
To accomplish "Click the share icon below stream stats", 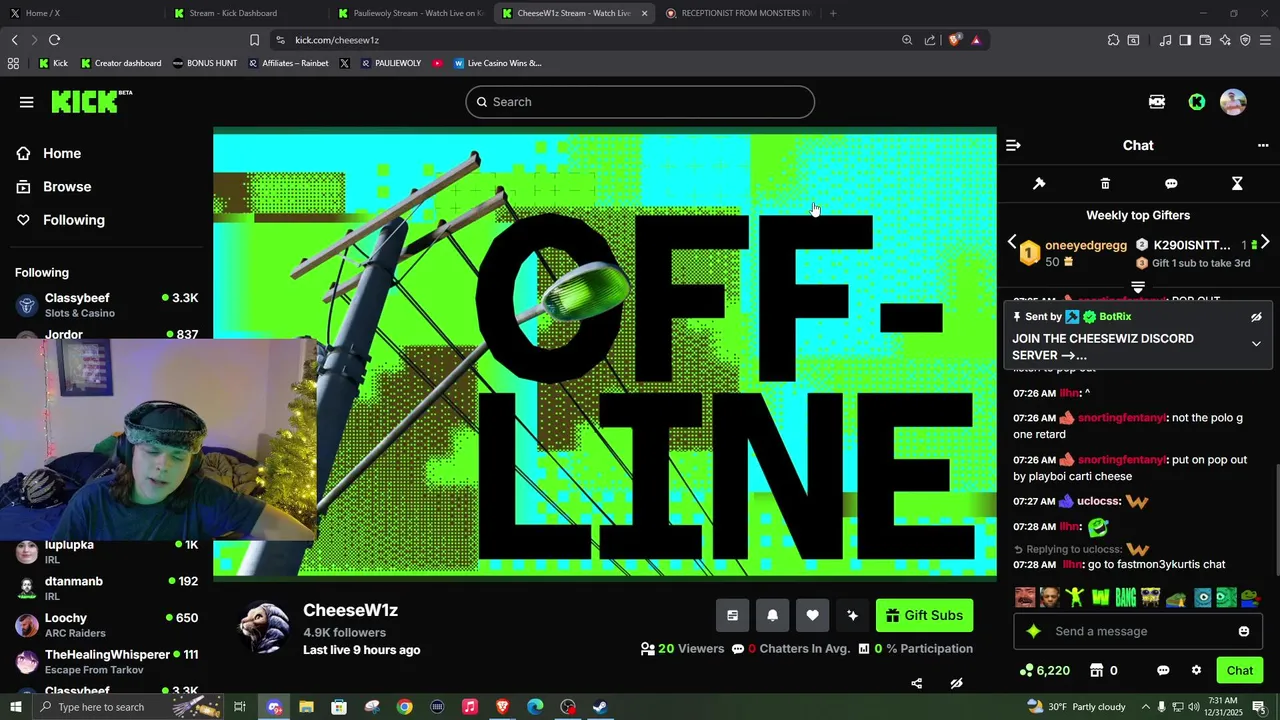I will 916,684.
